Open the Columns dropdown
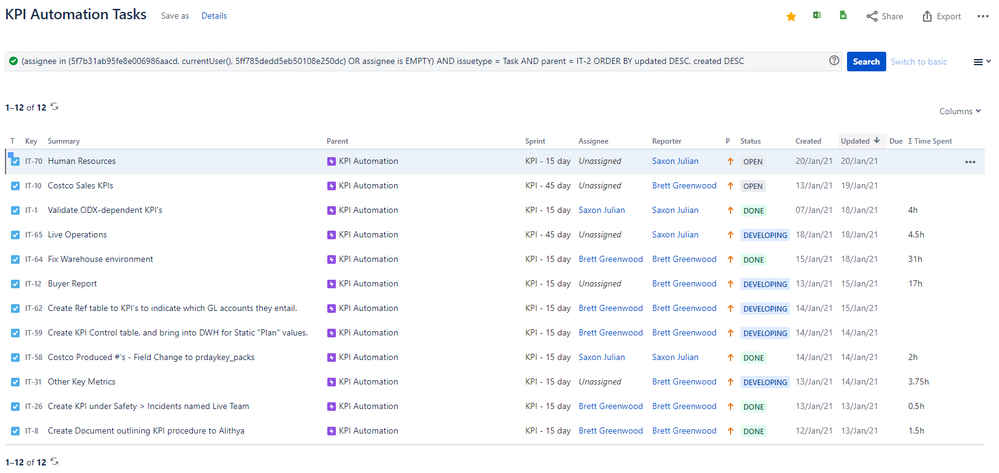 click(x=960, y=111)
